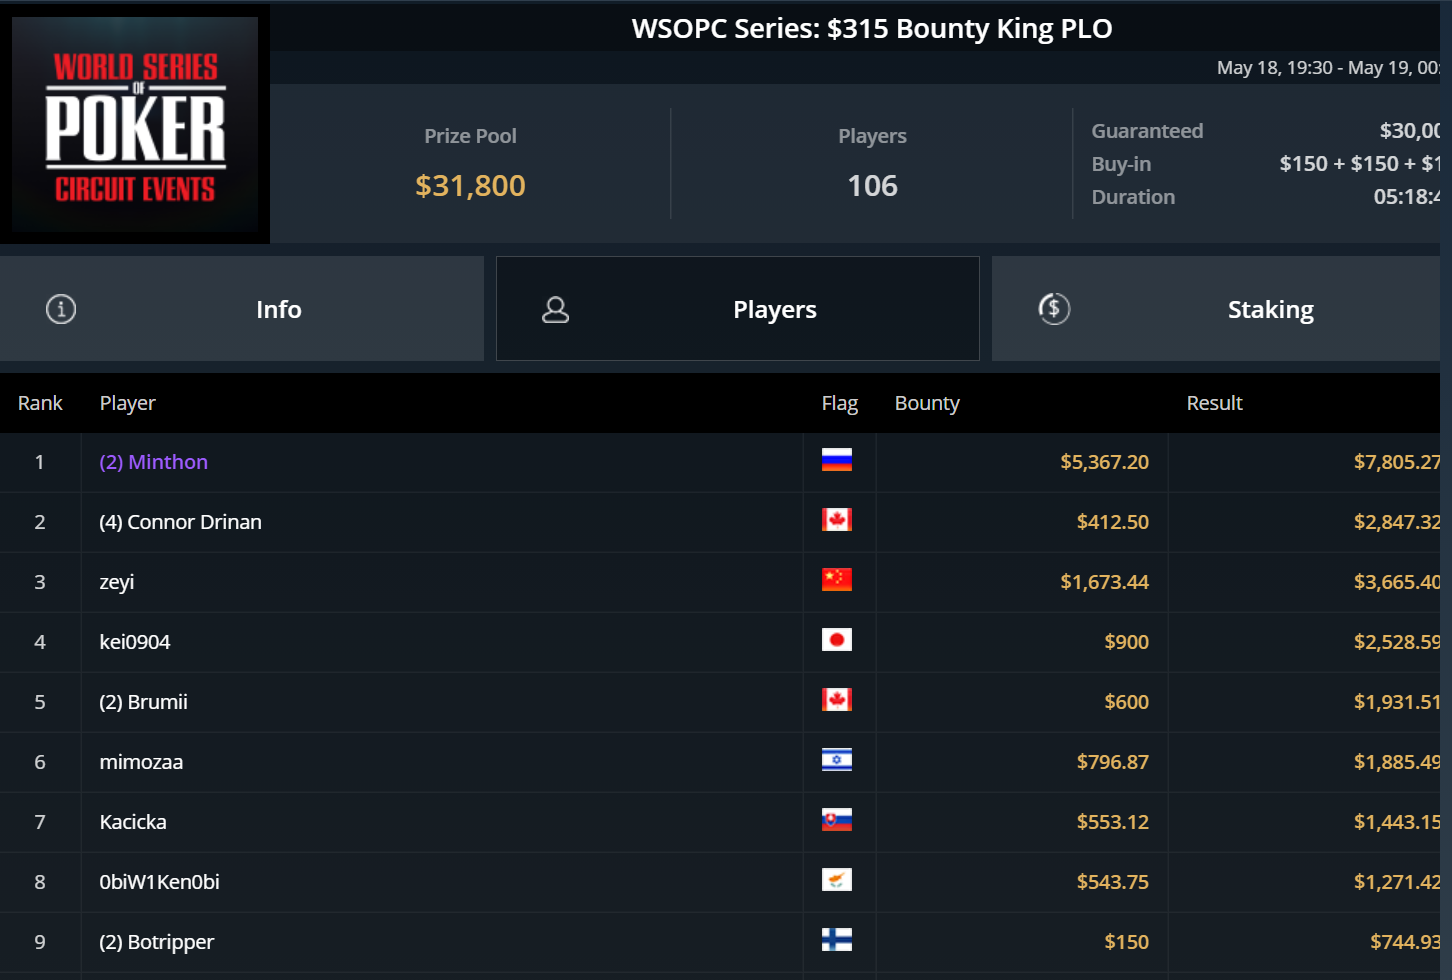This screenshot has width=1452, height=980.
Task: Select player 0biW1Ken0bi in the list
Action: (160, 882)
